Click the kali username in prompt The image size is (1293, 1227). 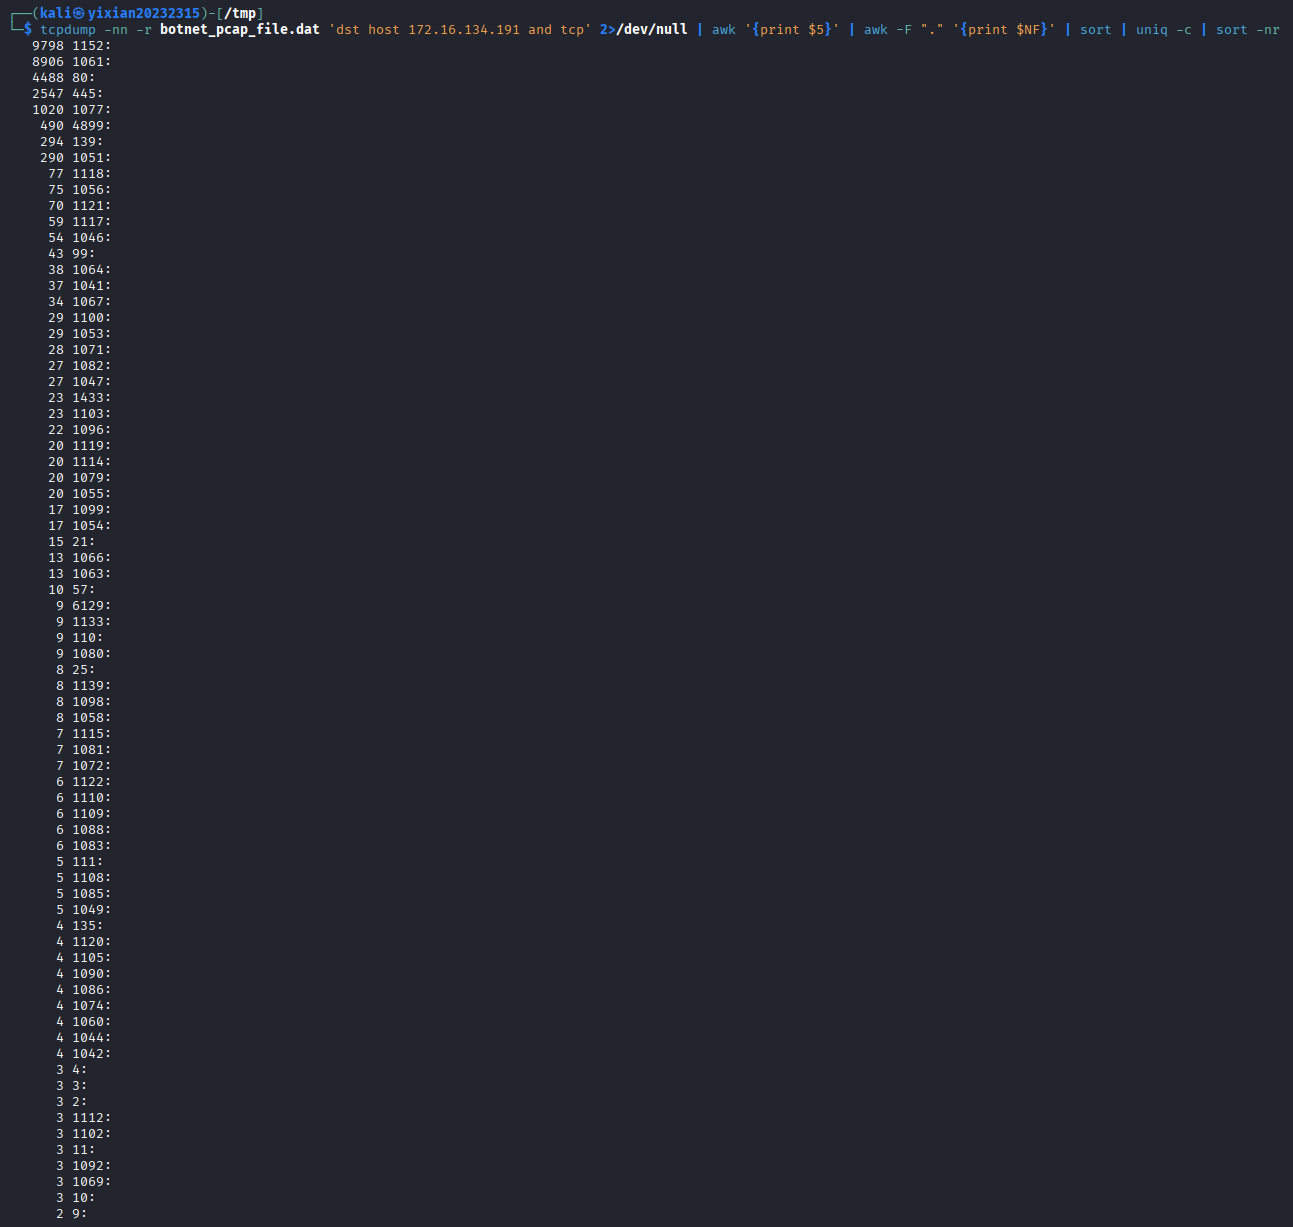click(55, 13)
